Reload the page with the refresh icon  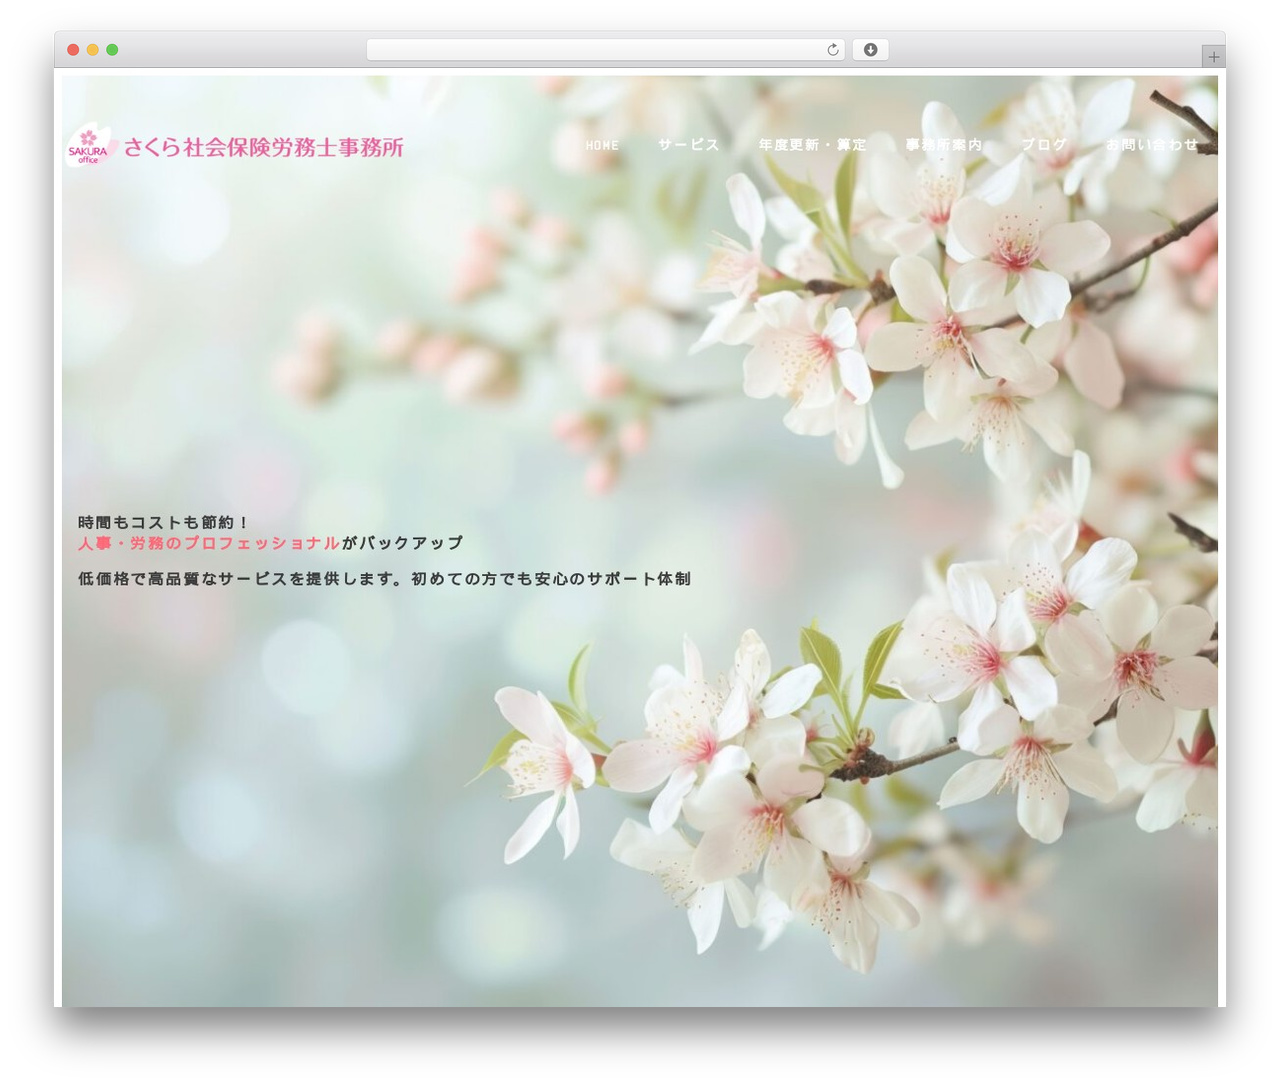tap(832, 50)
